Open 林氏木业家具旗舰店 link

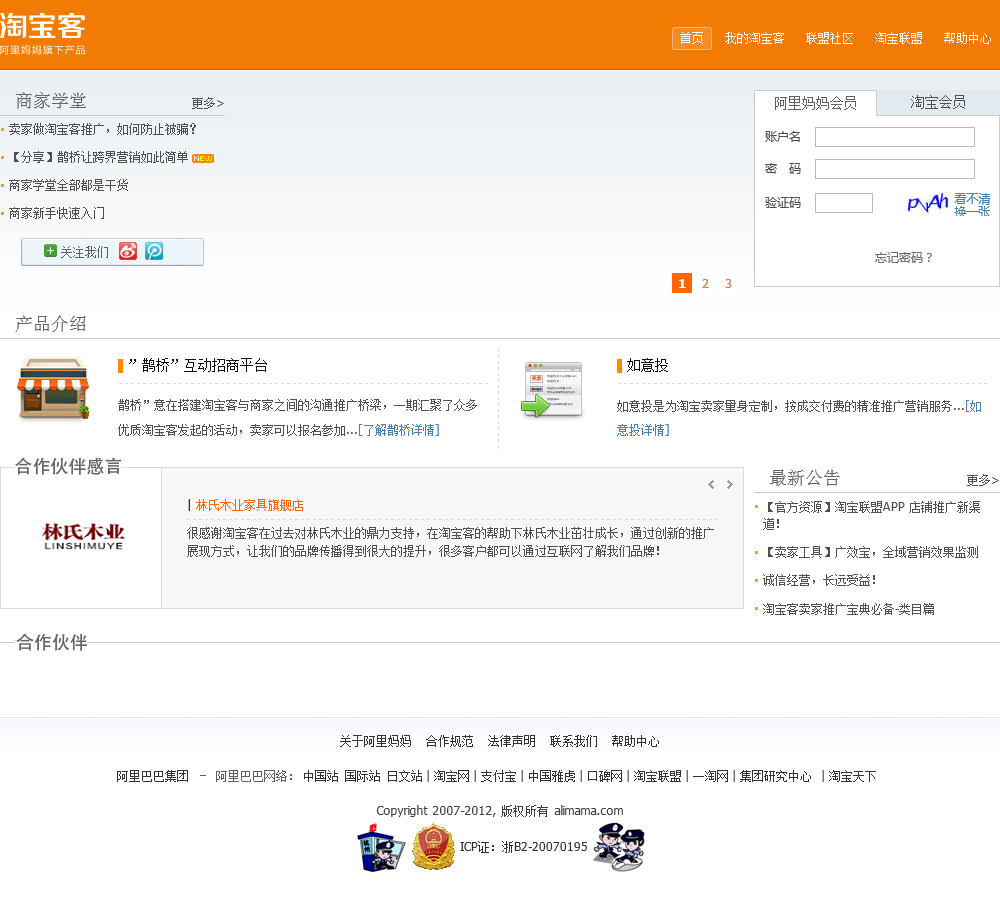[249, 505]
